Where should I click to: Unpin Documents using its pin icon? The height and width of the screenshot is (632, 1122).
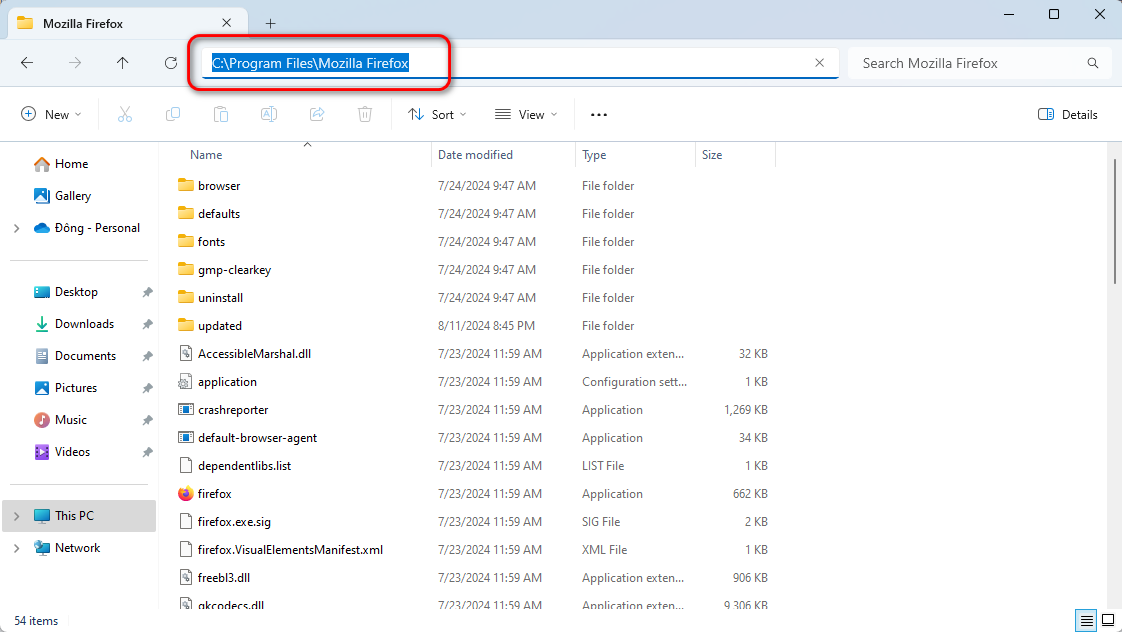(147, 356)
